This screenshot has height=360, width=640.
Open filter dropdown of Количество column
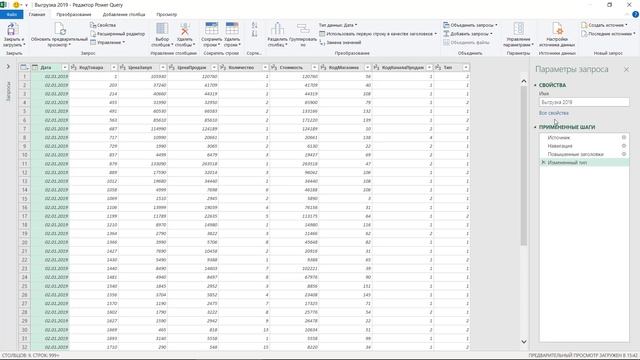[x=265, y=67]
